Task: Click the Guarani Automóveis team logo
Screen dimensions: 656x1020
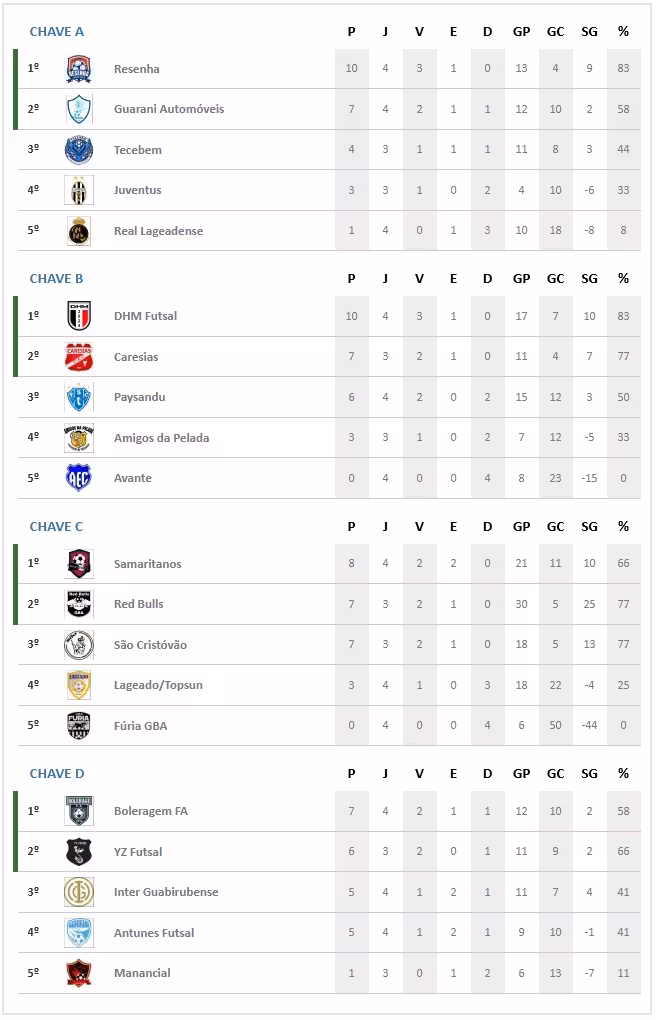Action: (79, 109)
